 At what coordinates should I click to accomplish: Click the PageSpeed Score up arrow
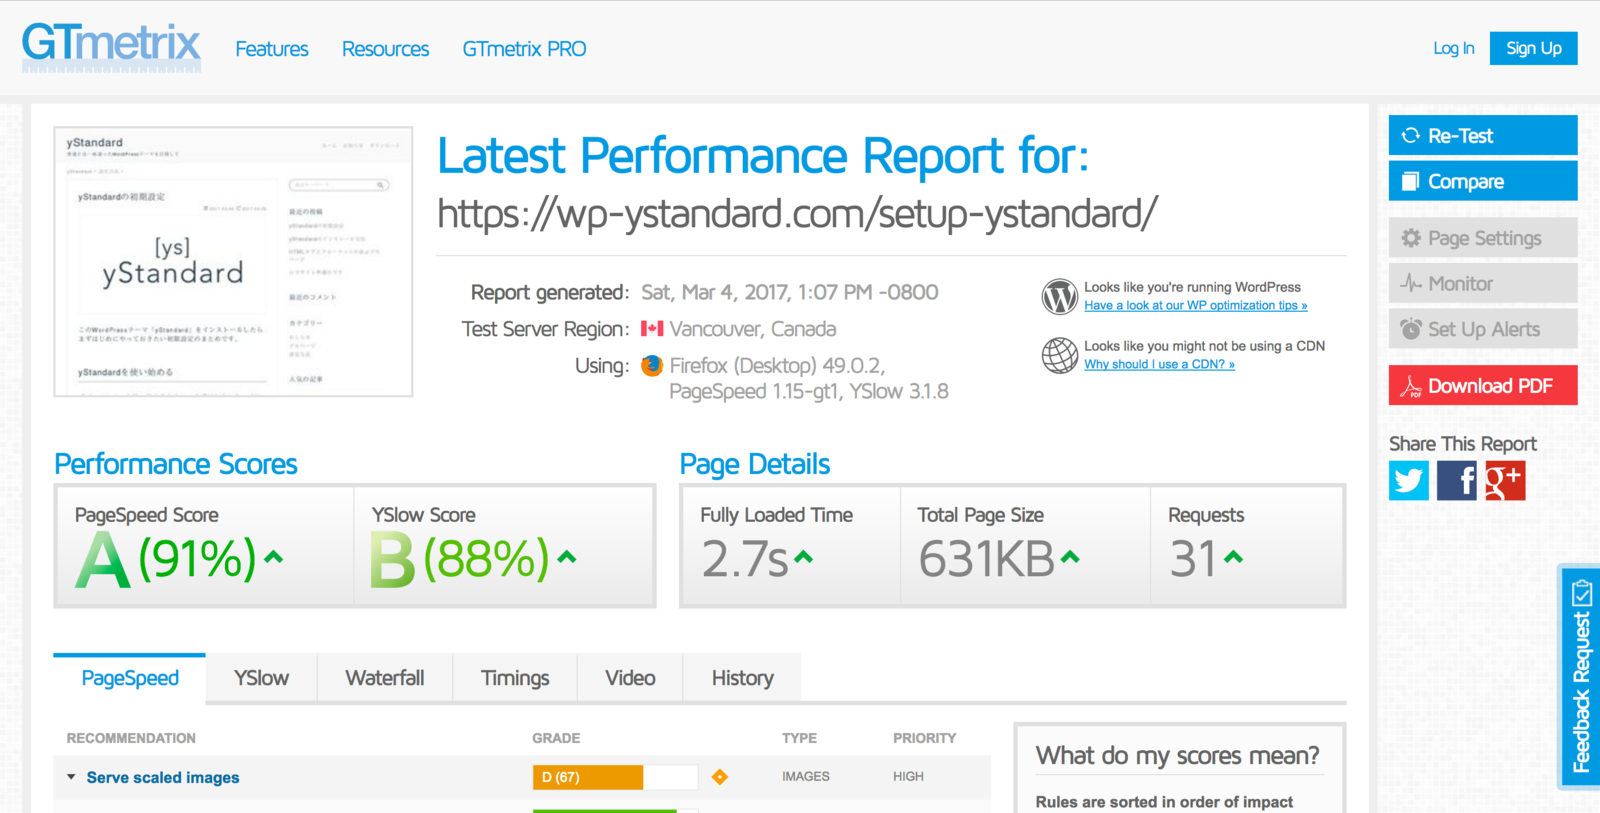click(x=273, y=557)
